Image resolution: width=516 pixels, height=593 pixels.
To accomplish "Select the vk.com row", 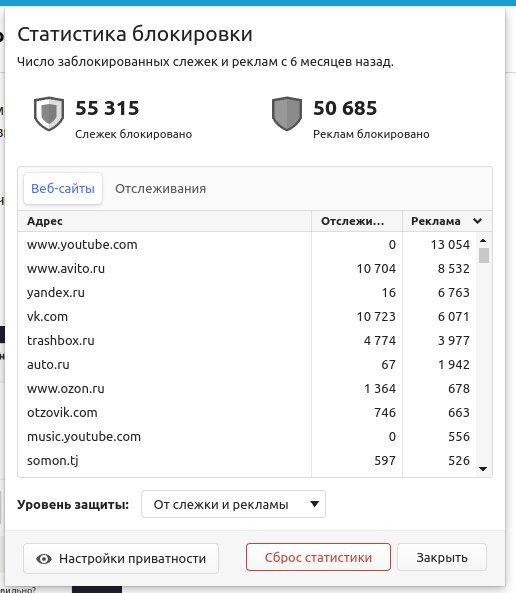I will click(248, 317).
